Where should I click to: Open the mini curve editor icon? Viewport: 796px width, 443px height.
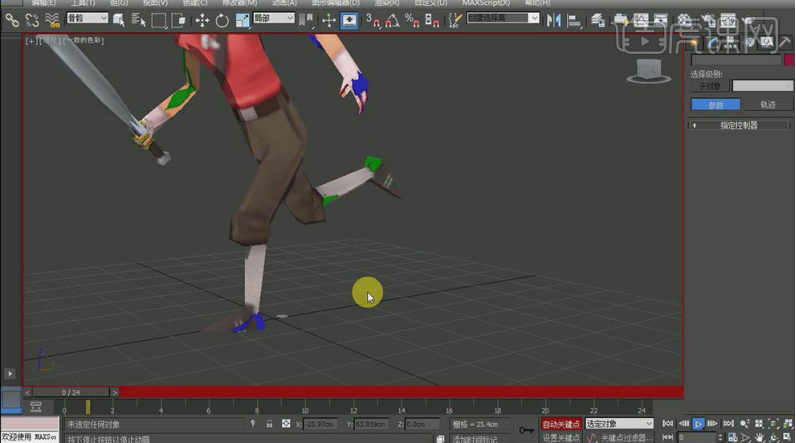click(36, 406)
